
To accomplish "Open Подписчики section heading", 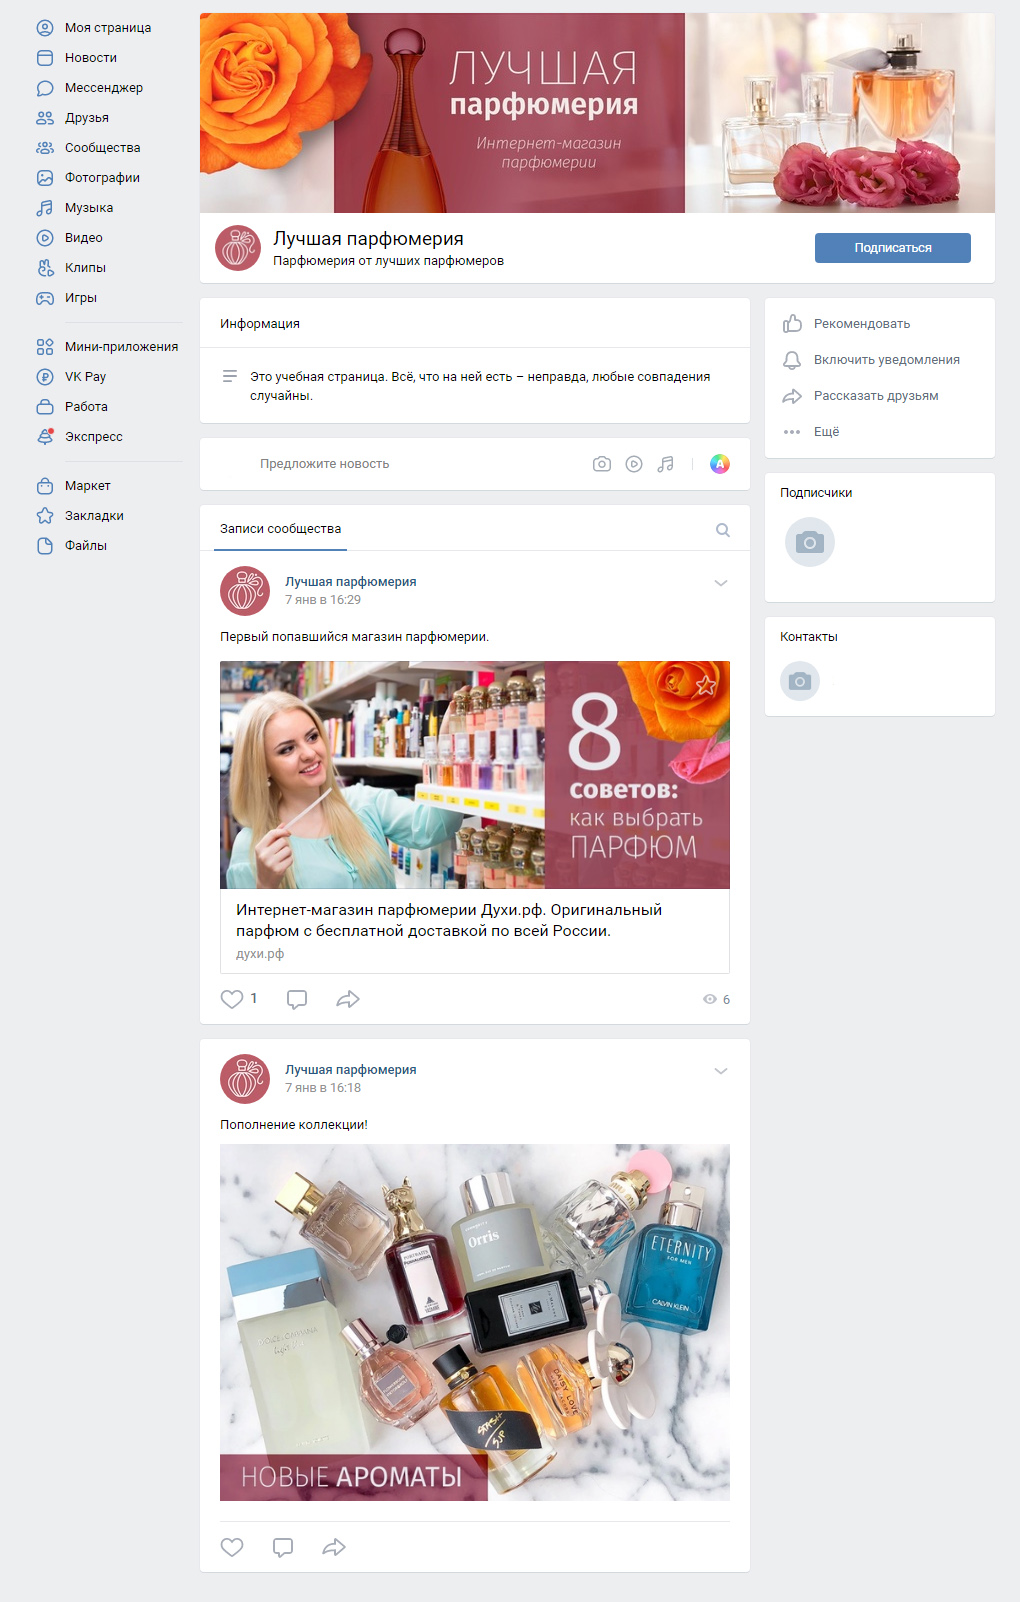I will pyautogui.click(x=816, y=493).
